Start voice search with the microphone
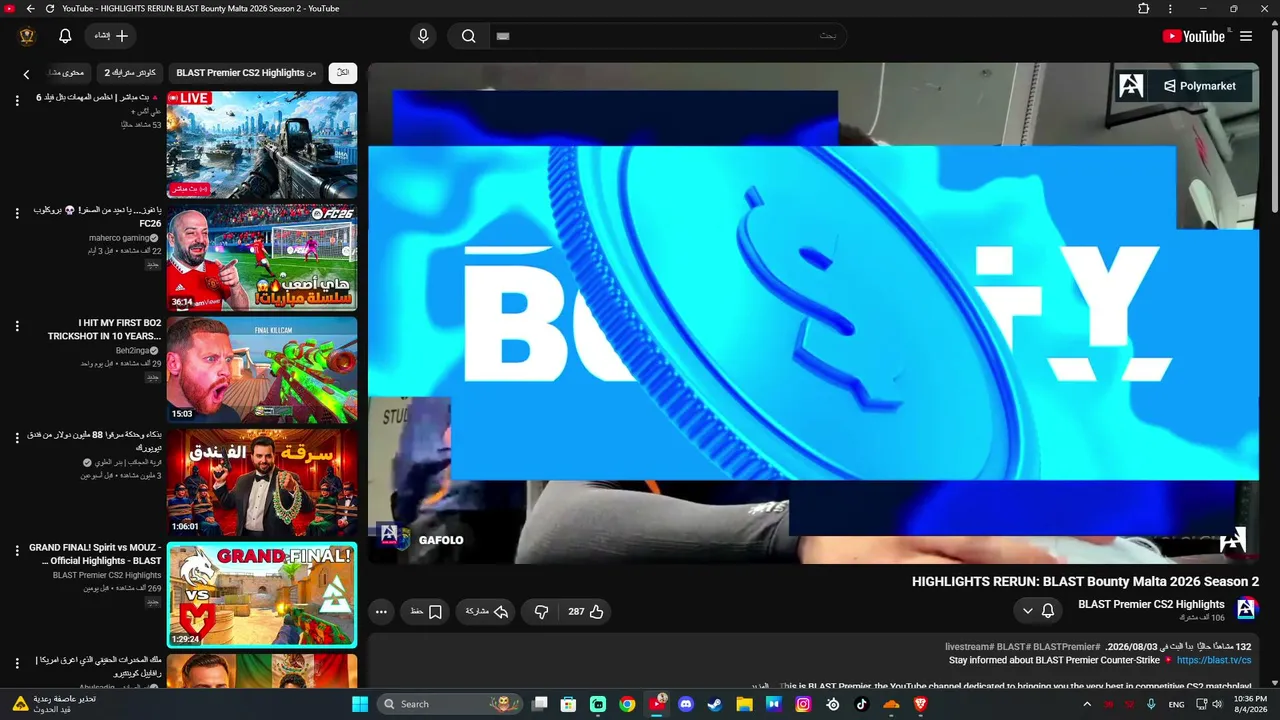Image resolution: width=1280 pixels, height=720 pixels. 423,36
